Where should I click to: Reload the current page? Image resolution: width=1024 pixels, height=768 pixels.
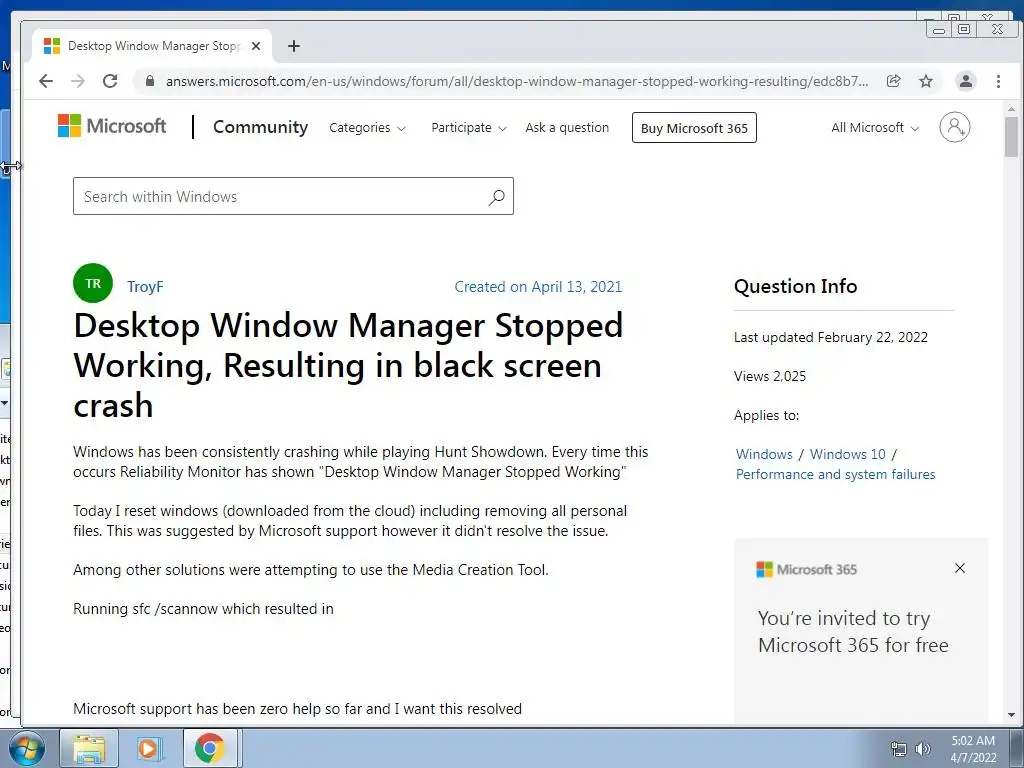[x=110, y=81]
